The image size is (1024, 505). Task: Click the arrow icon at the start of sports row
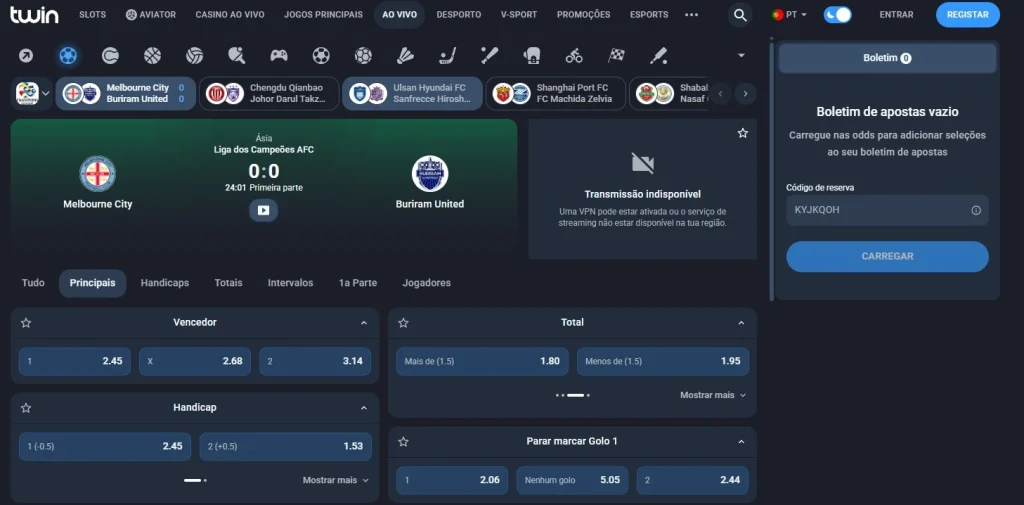26,56
